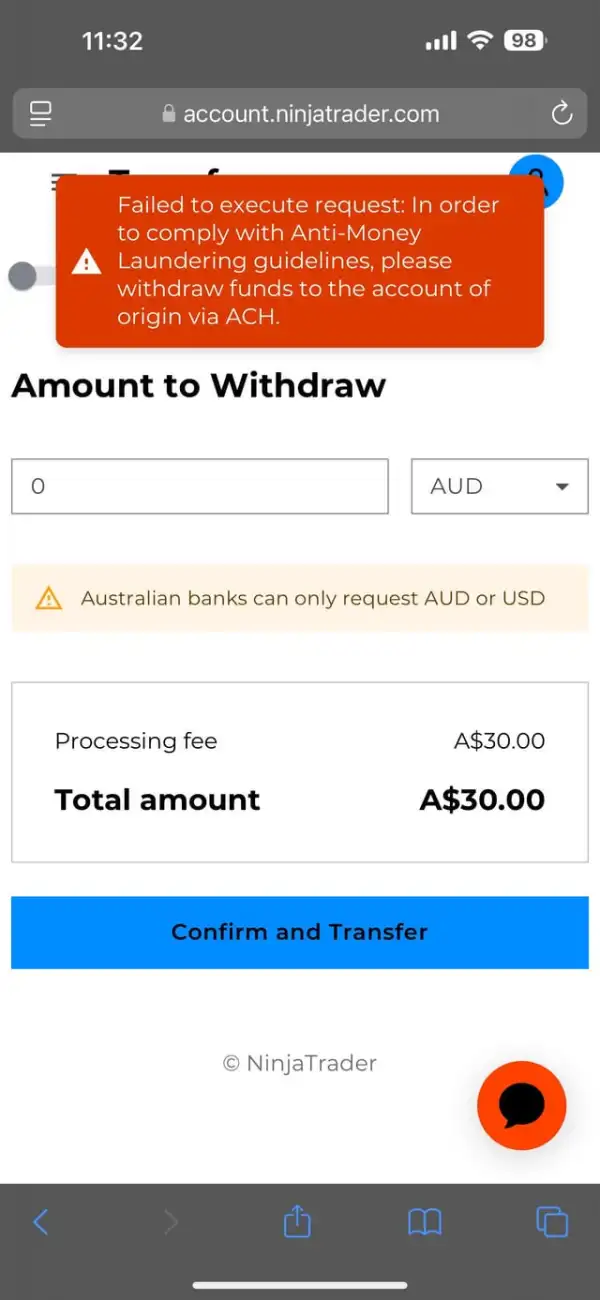This screenshot has height=1300, width=600.
Task: Open the live chat bubble
Action: pos(521,1105)
